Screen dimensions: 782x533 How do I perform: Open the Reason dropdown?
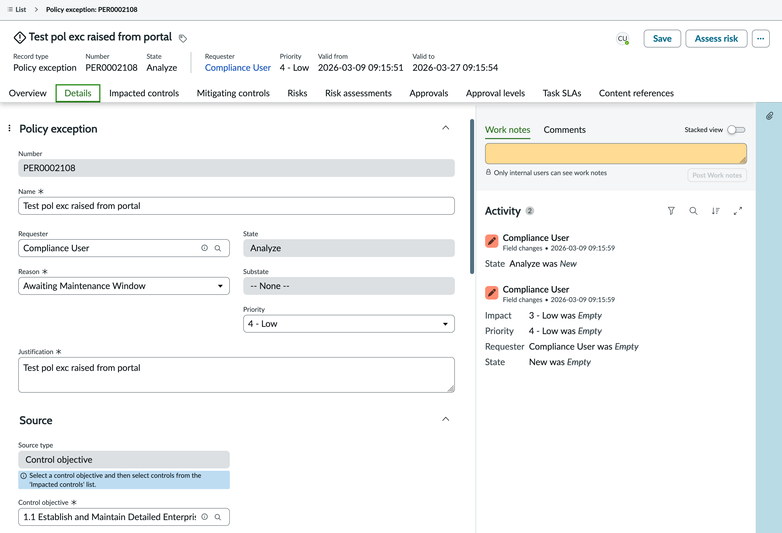(x=124, y=286)
